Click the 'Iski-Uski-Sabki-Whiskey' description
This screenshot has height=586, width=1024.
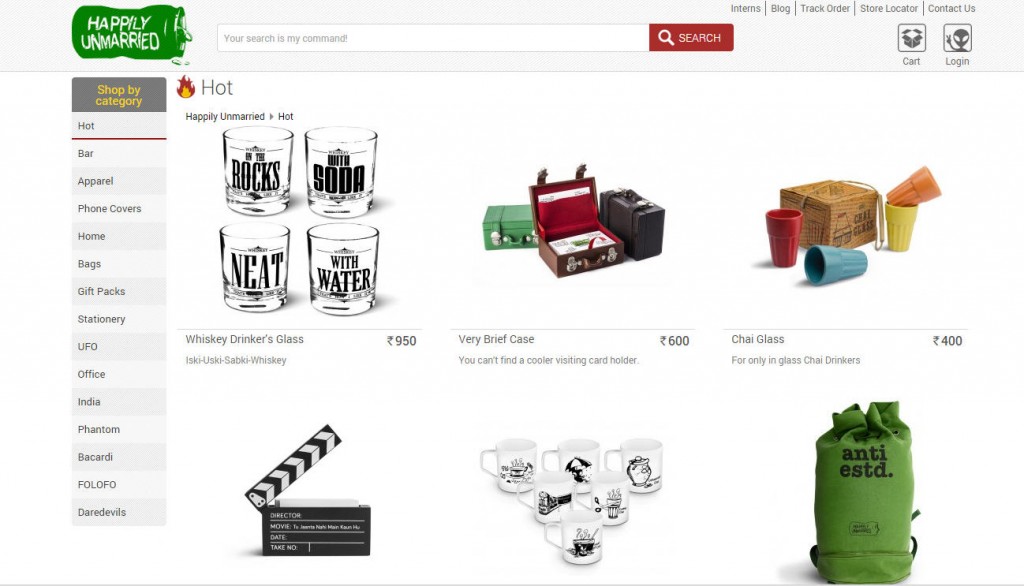tap(236, 360)
